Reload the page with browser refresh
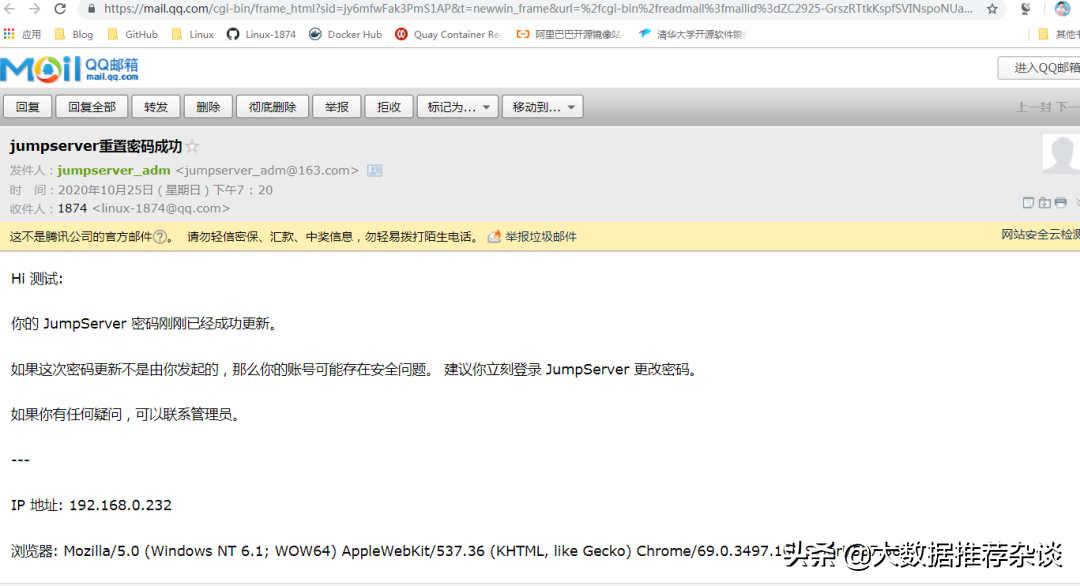The height and width of the screenshot is (586, 1080). 60,9
